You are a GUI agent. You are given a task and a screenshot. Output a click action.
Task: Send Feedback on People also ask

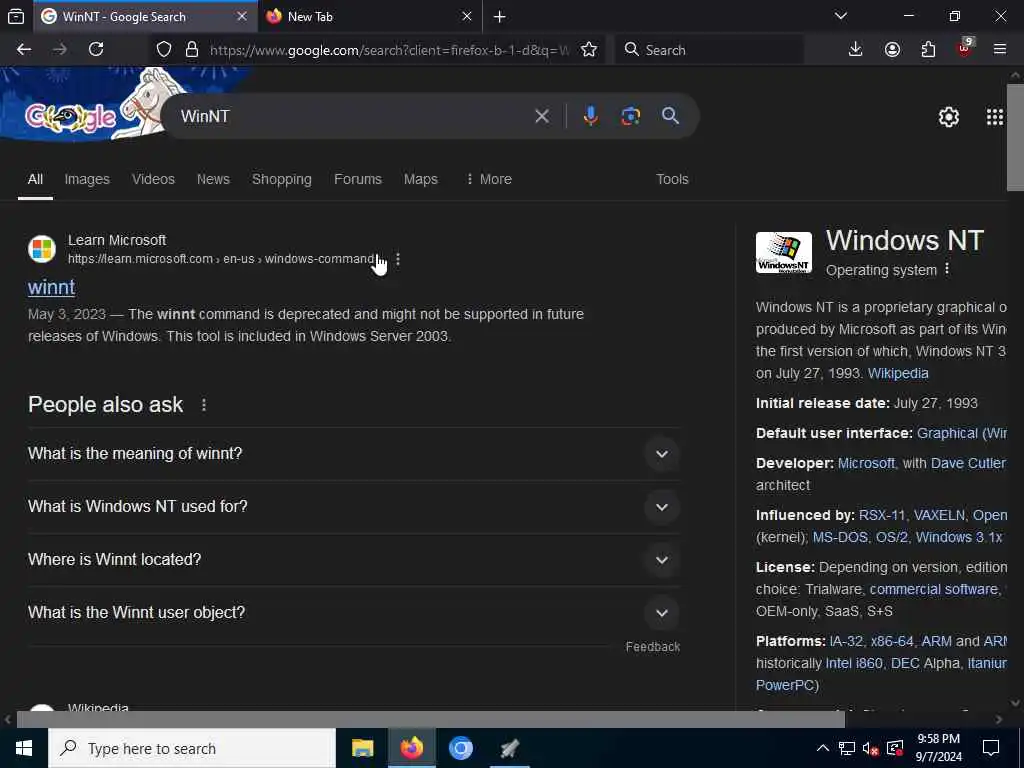click(x=652, y=647)
